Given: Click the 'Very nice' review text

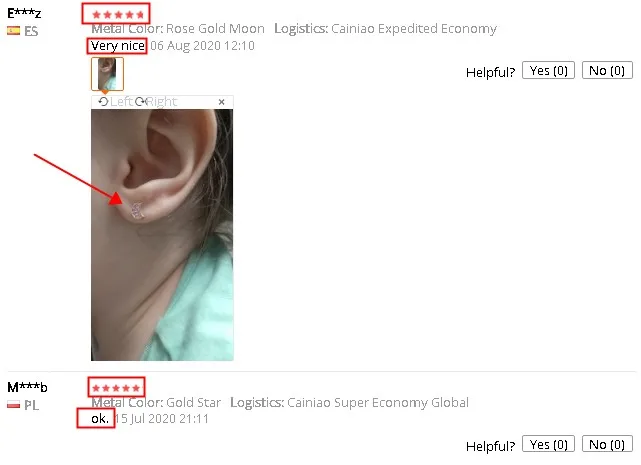Looking at the screenshot, I should coord(118,46).
